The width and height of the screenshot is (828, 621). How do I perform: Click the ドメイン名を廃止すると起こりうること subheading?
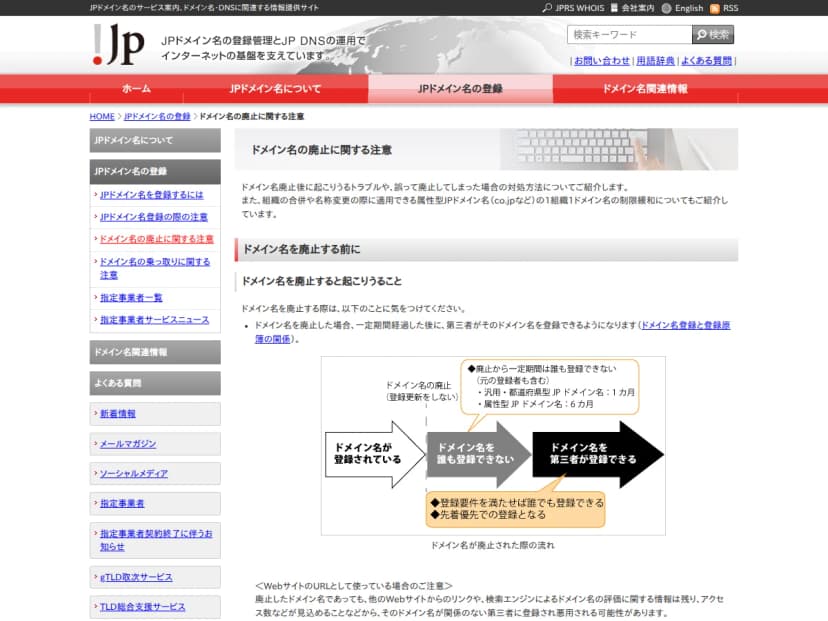(x=322, y=281)
